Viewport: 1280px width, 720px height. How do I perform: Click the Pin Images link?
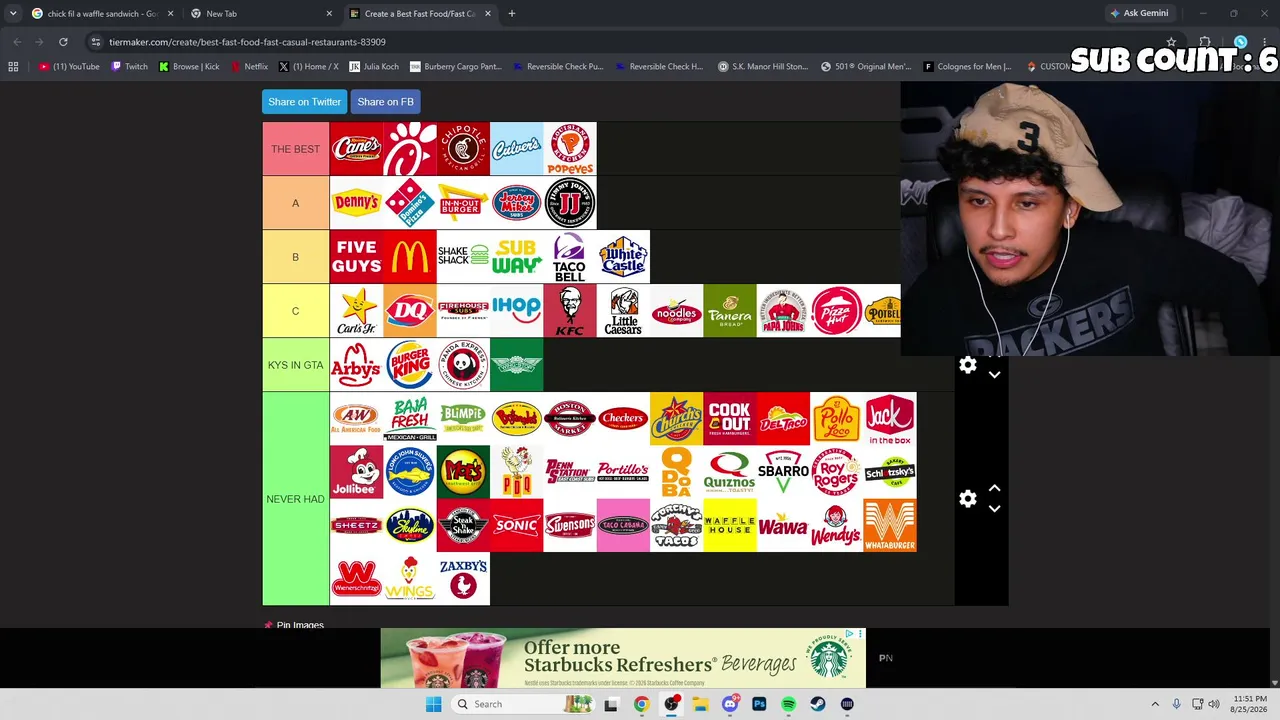click(x=300, y=625)
